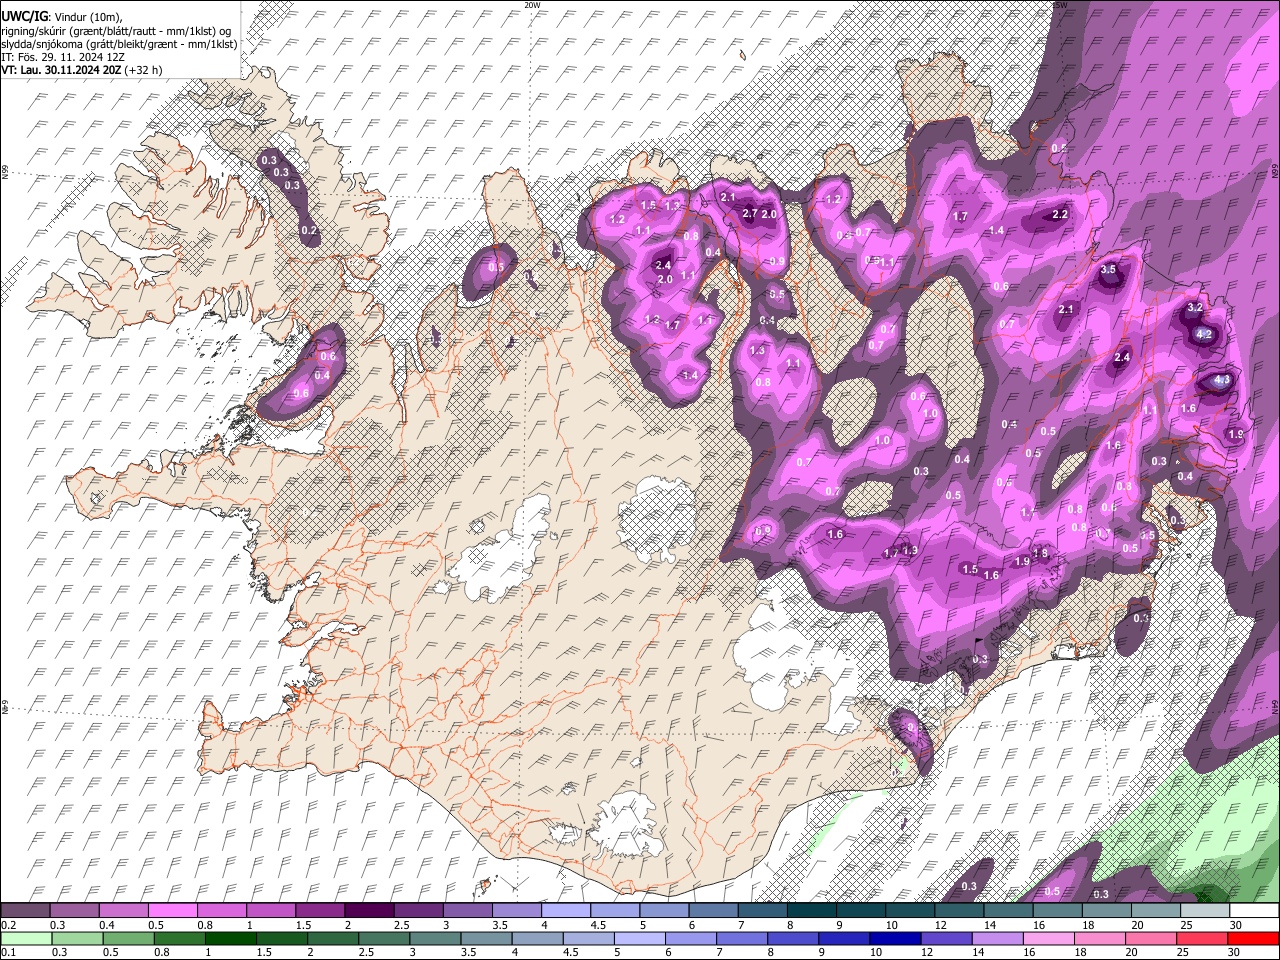Screen dimensions: 1280x960
Task: Select the 6–7 slate blue swatch on the upper scale
Action: click(713, 911)
